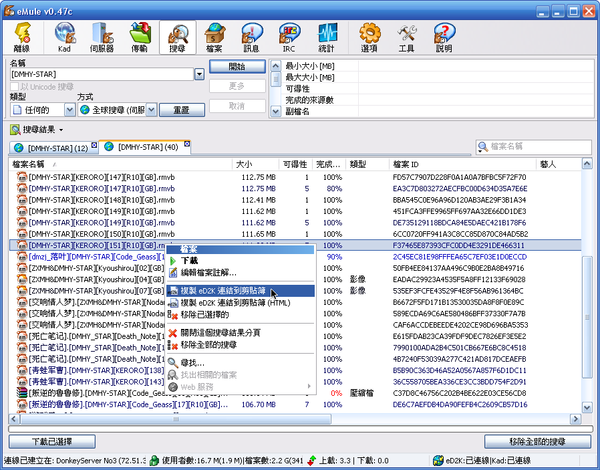Click the 下載已選擇 button
600x470 pixels.
click(52, 442)
